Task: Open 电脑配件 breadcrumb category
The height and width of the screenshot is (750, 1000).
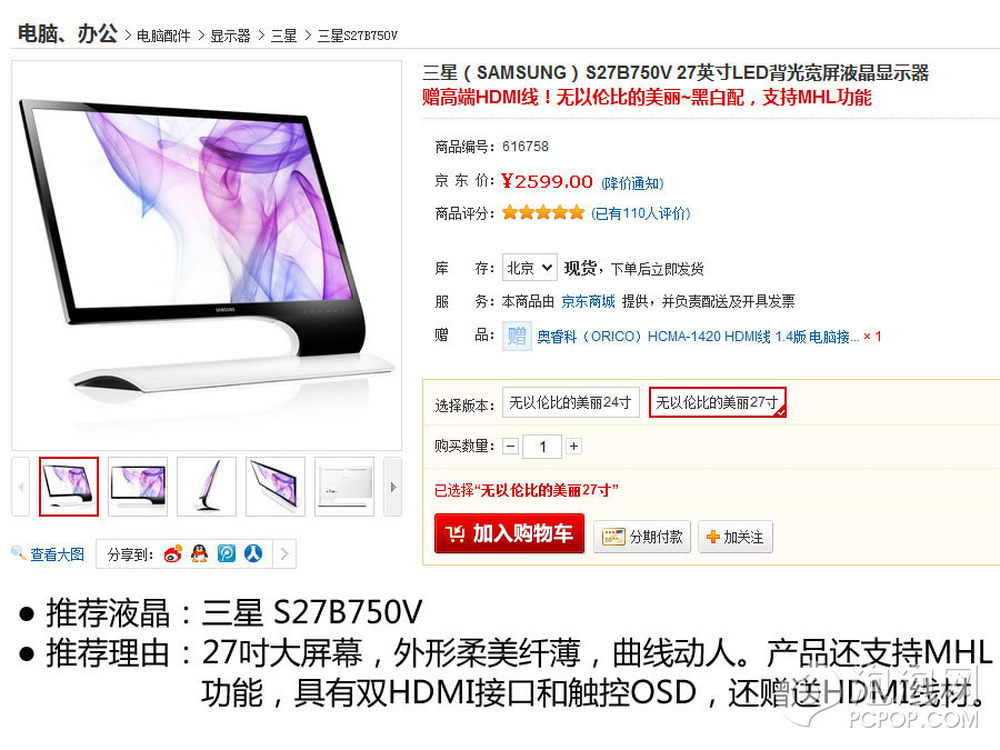Action: [x=163, y=36]
